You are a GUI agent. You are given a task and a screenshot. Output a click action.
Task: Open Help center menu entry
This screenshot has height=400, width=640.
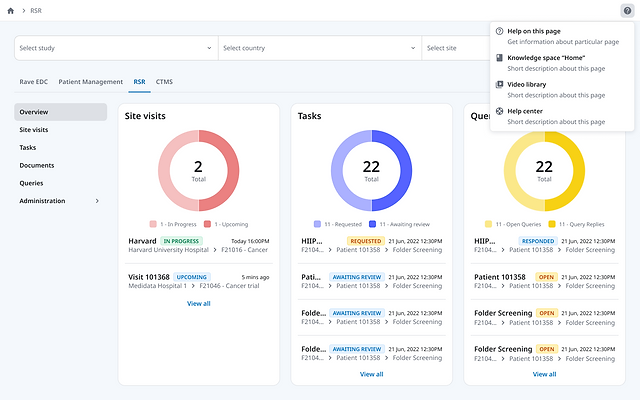click(x=562, y=116)
